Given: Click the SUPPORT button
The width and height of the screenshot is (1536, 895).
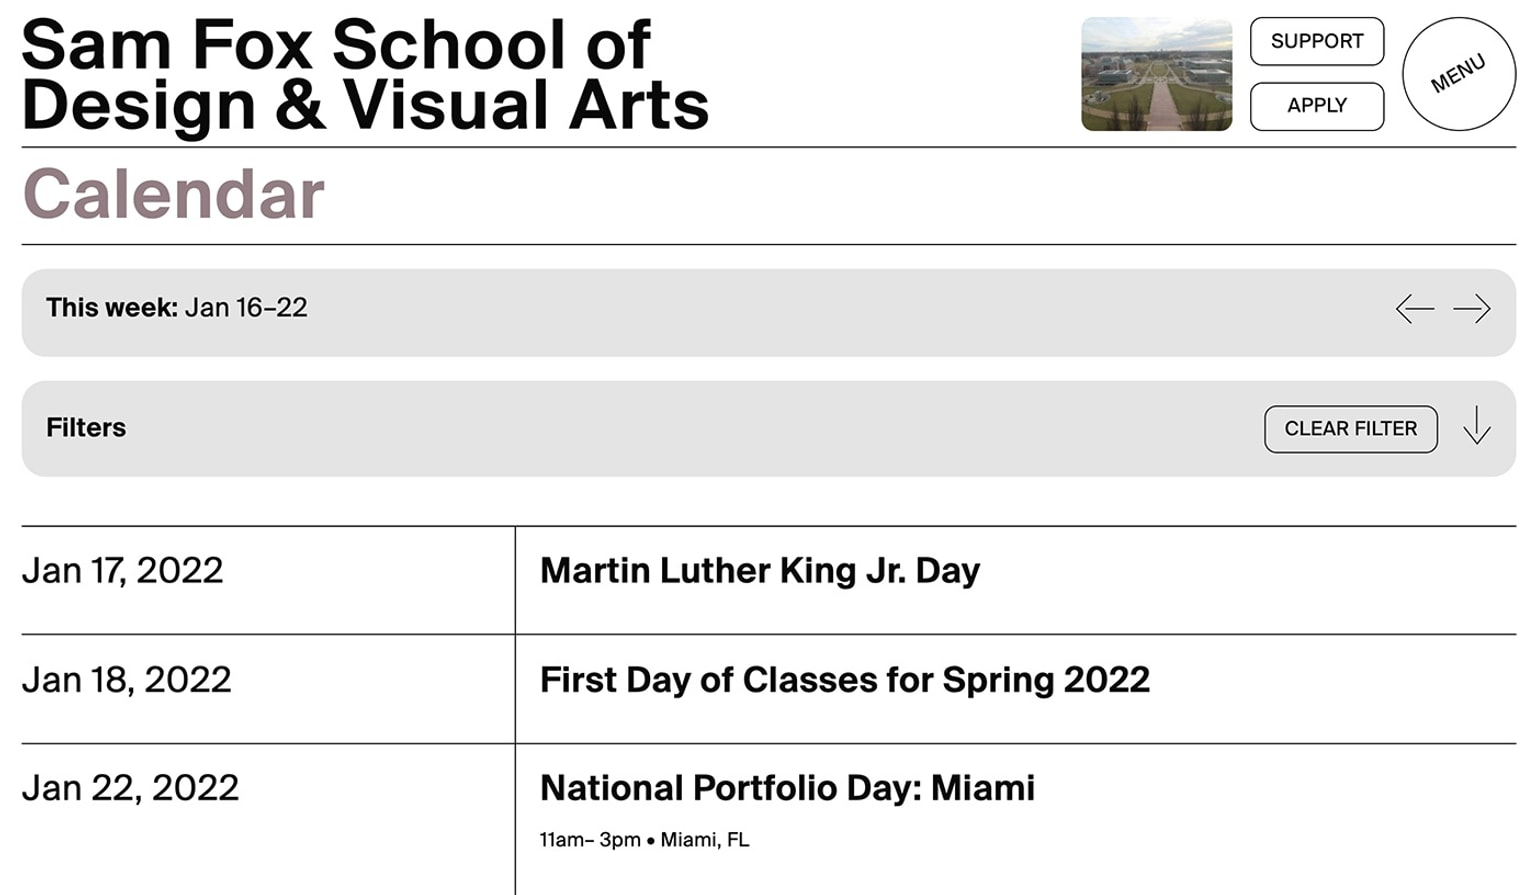Looking at the screenshot, I should (x=1316, y=41).
